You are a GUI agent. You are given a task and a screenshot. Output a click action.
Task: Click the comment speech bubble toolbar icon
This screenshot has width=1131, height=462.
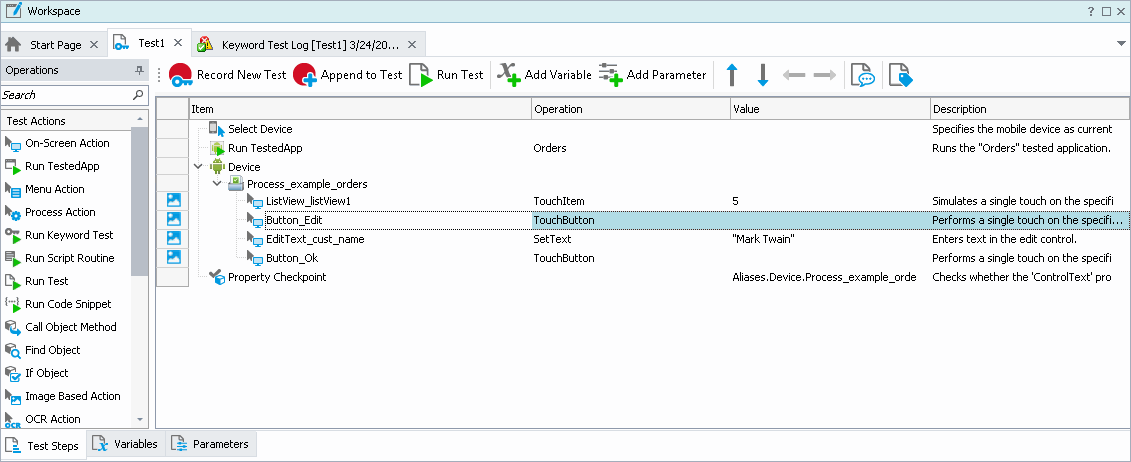point(862,75)
